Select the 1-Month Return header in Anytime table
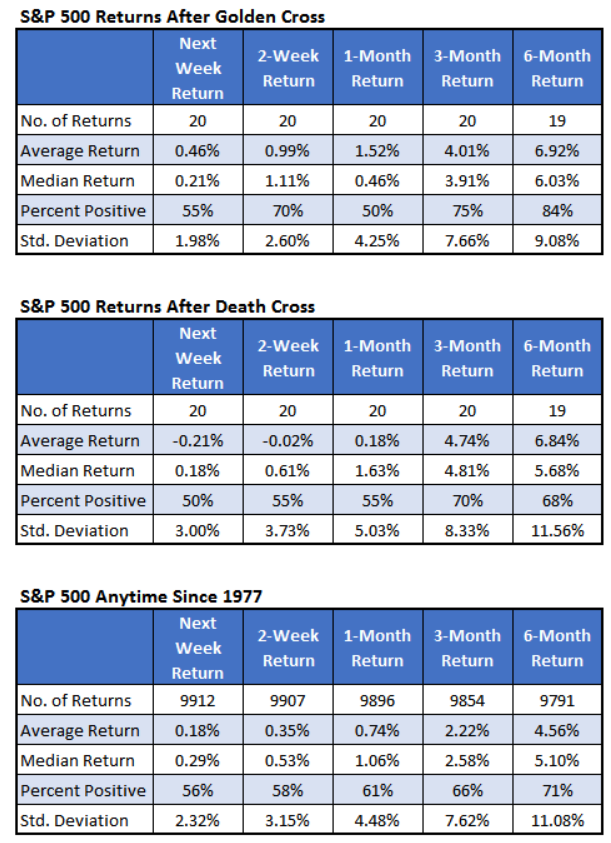 (377, 648)
